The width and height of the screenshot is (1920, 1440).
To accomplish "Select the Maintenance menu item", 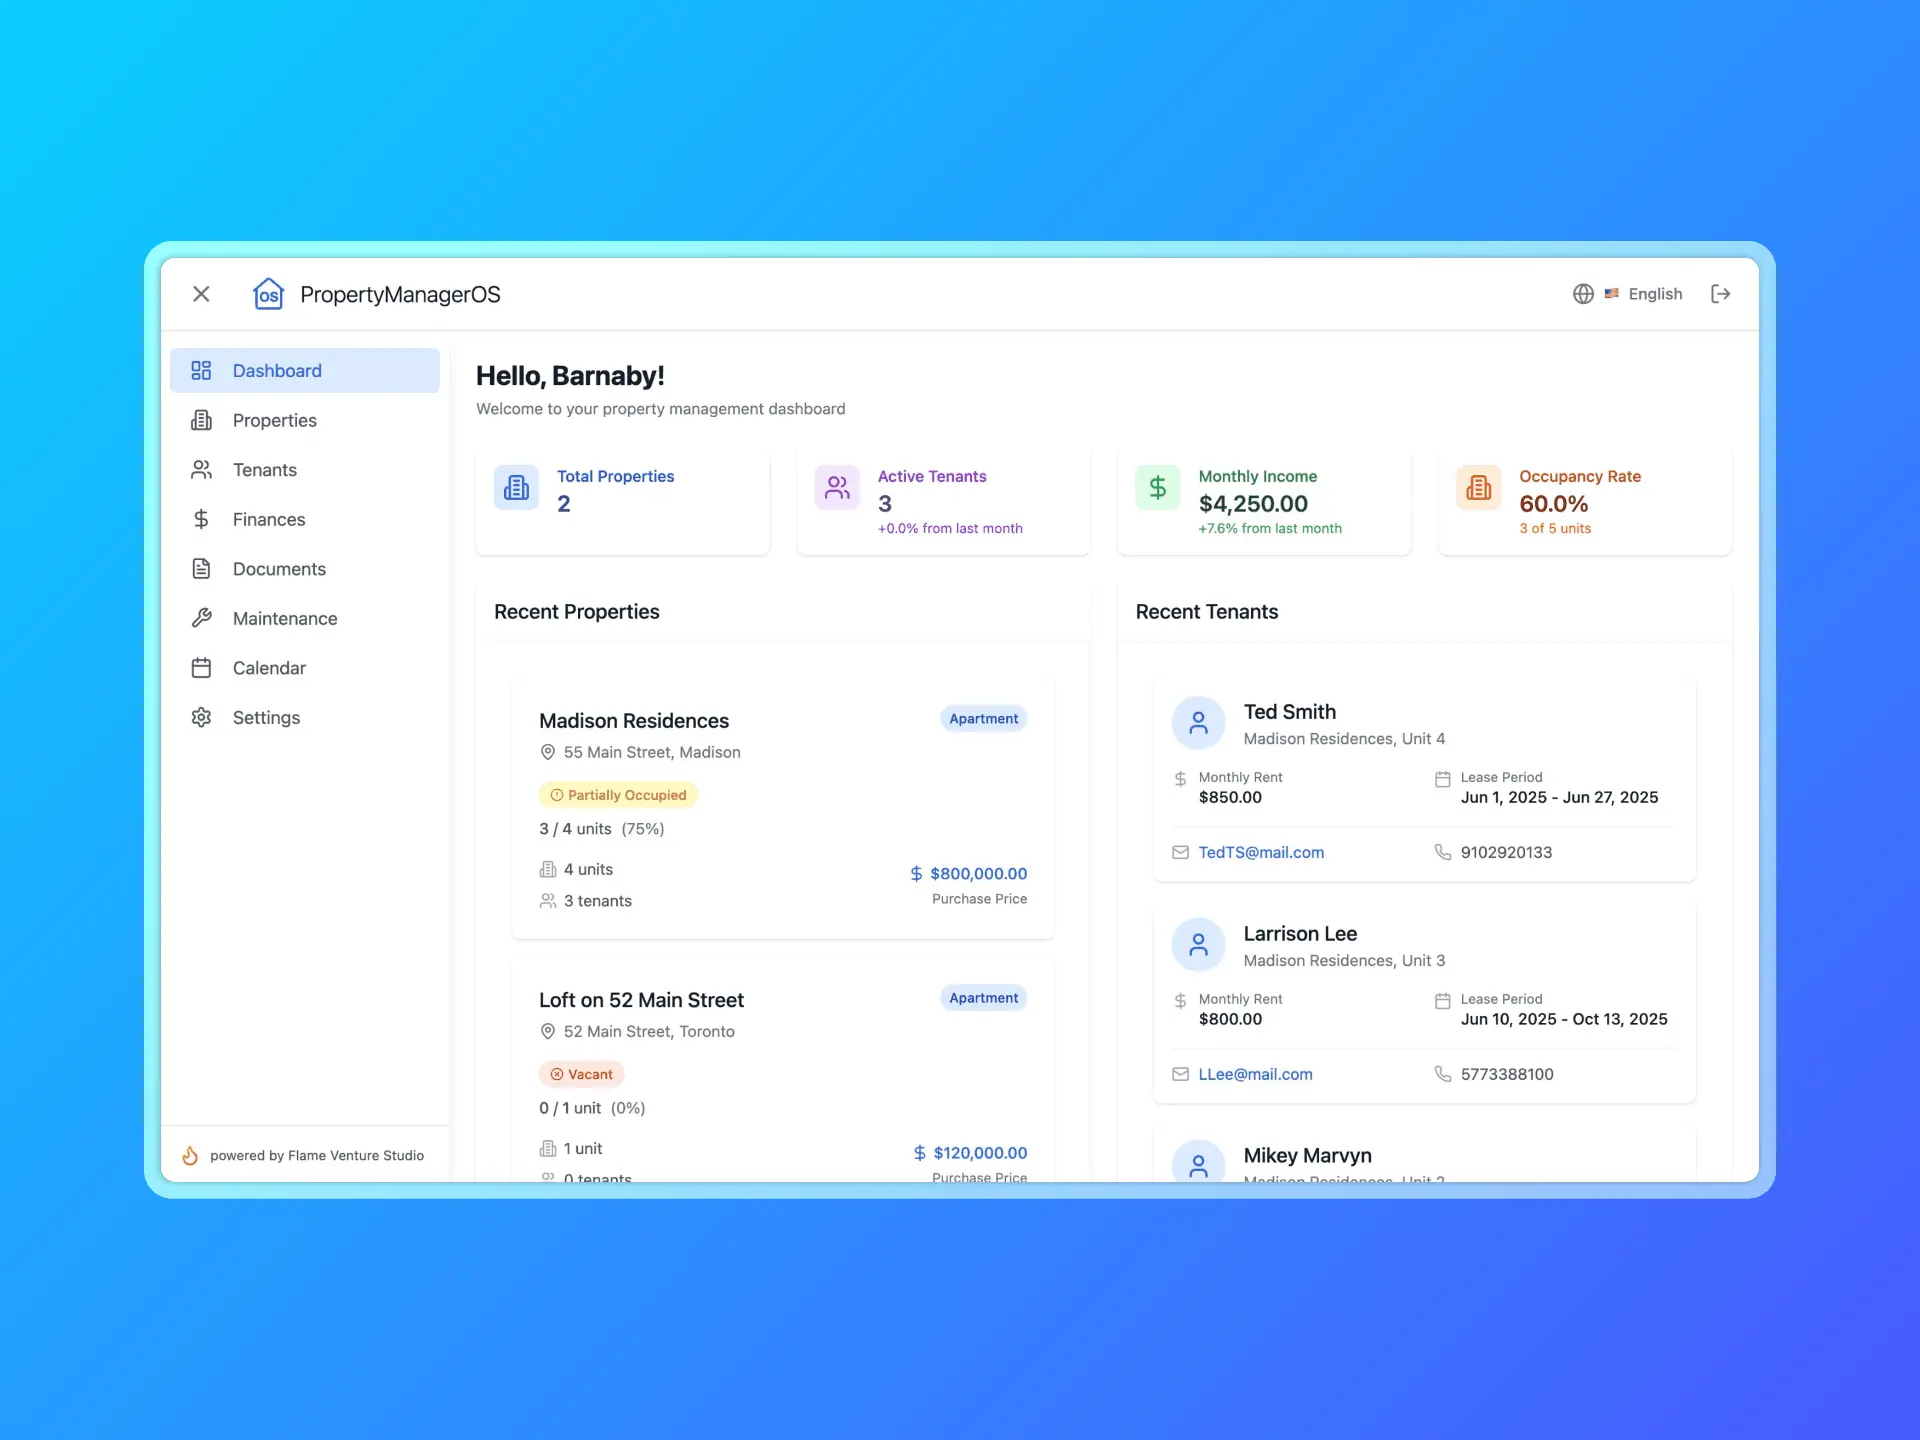I will point(305,619).
